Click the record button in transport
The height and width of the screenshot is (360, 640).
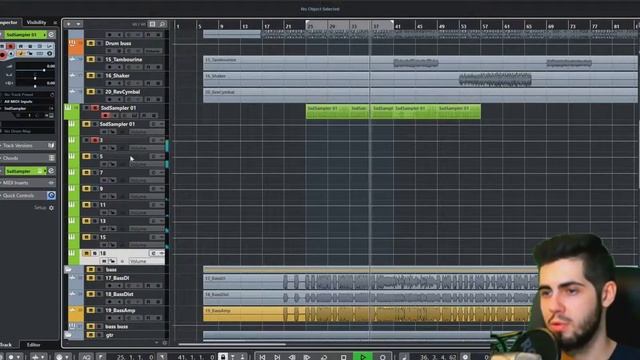pyautogui.click(x=382, y=357)
